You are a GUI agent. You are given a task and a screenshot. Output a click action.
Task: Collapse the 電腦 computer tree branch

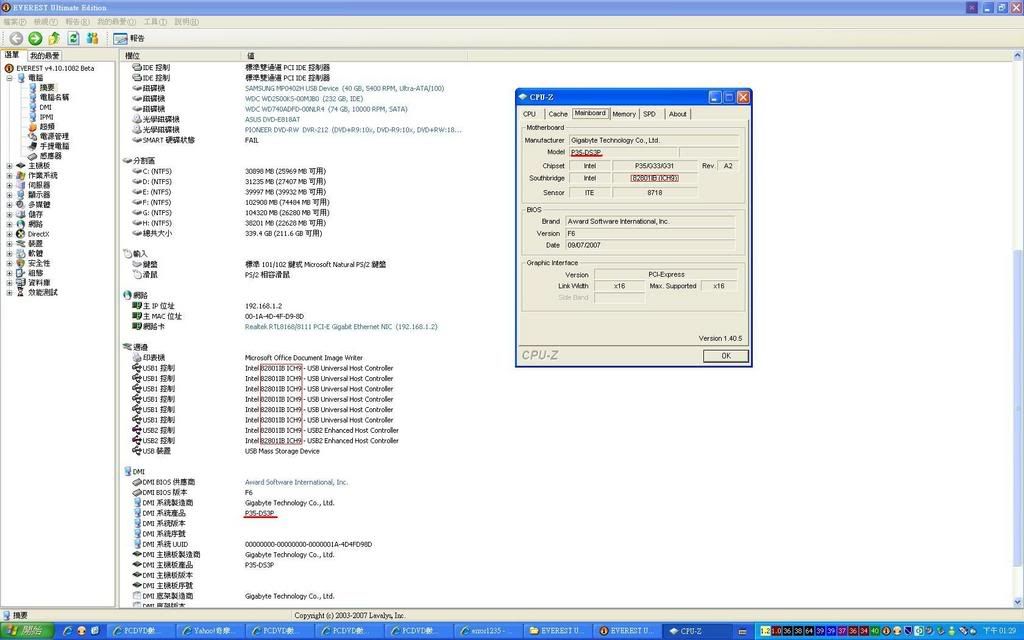(x=9, y=78)
